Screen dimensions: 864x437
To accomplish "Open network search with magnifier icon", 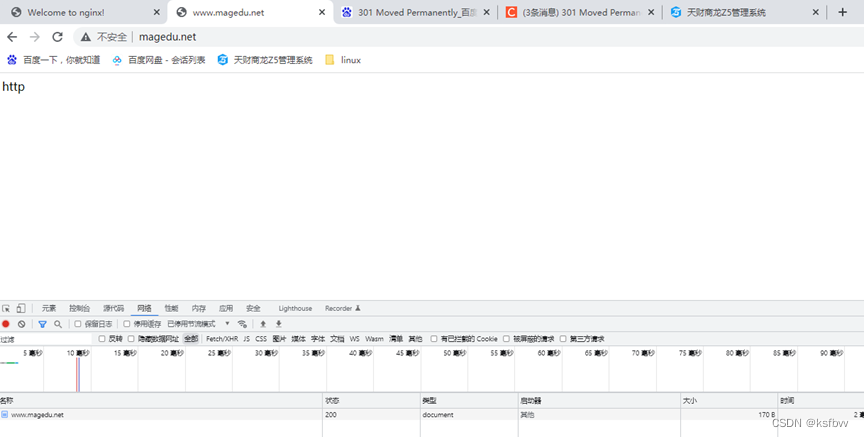I will (x=58, y=324).
